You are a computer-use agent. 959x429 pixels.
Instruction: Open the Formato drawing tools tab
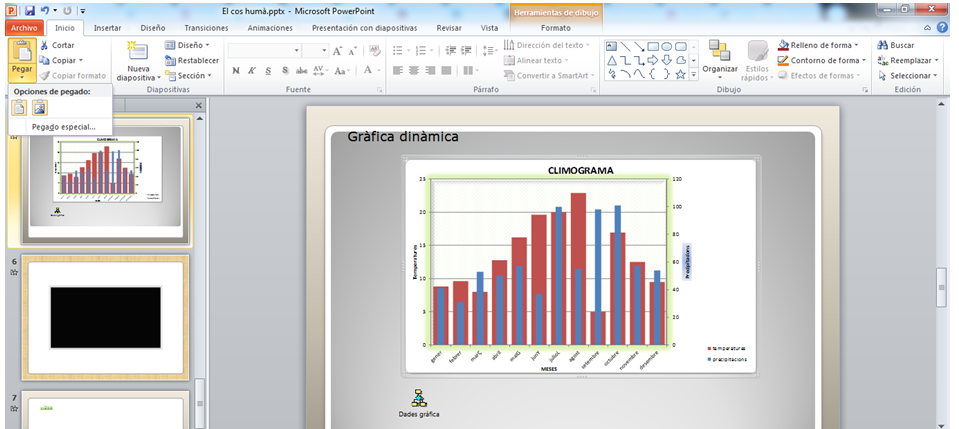point(556,28)
